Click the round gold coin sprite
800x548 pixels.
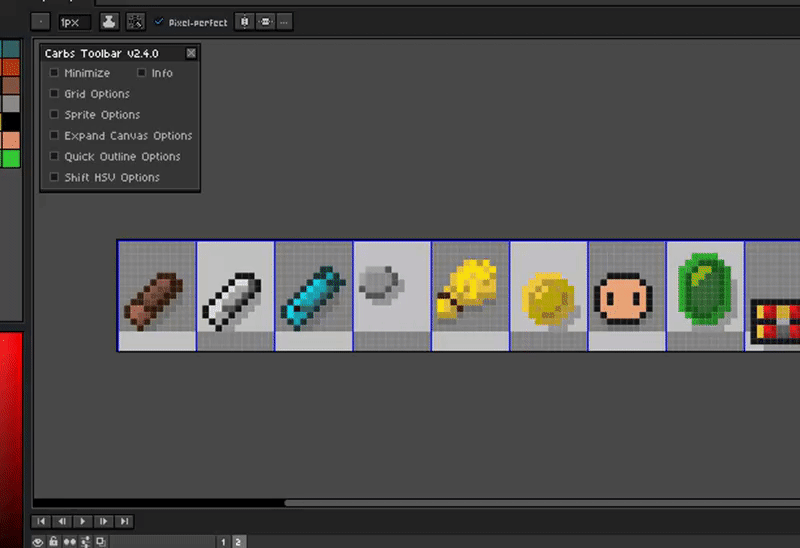pos(548,299)
